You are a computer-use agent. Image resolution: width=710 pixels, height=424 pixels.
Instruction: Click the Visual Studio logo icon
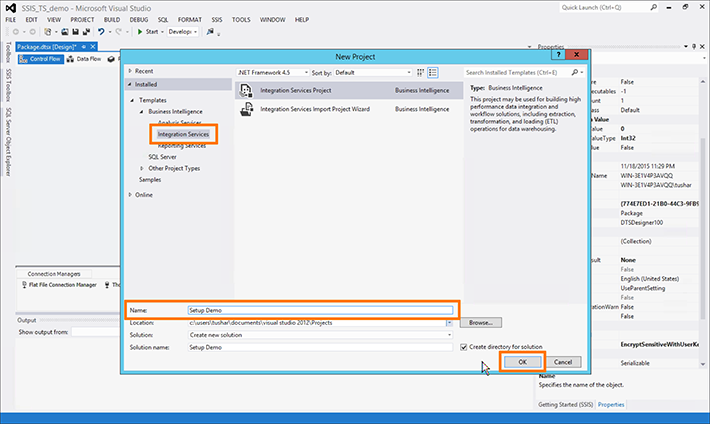pyautogui.click(x=10, y=8)
